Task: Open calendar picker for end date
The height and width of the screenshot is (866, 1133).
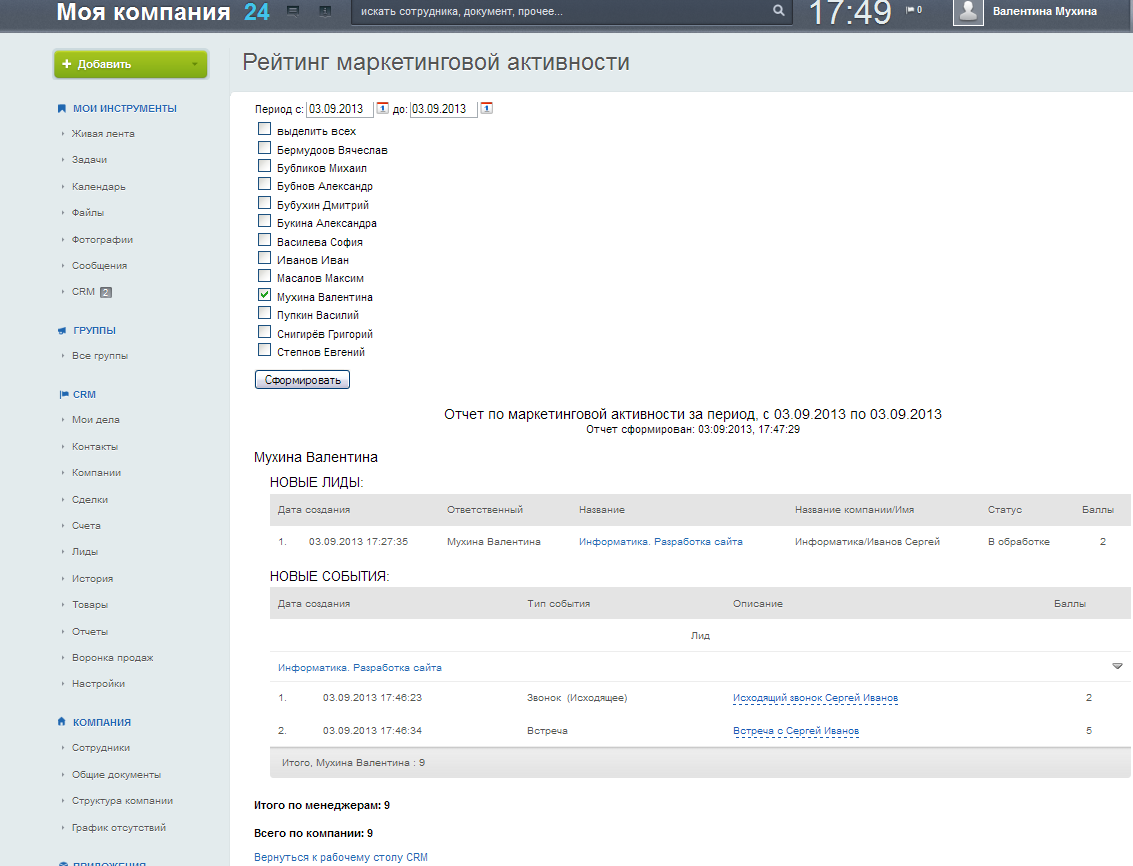Action: 486,108
